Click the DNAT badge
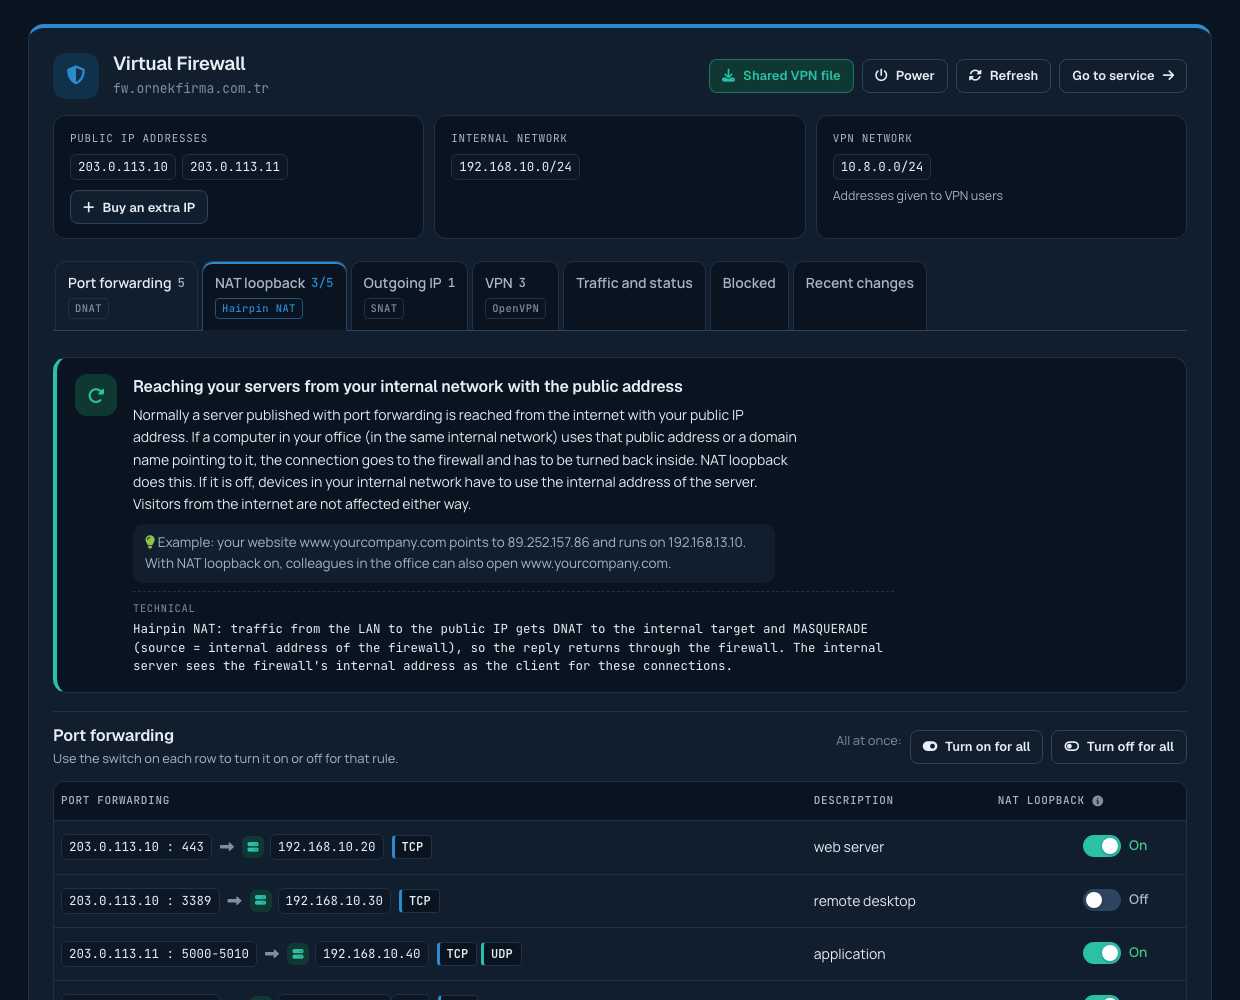The image size is (1240, 1000). point(89,309)
